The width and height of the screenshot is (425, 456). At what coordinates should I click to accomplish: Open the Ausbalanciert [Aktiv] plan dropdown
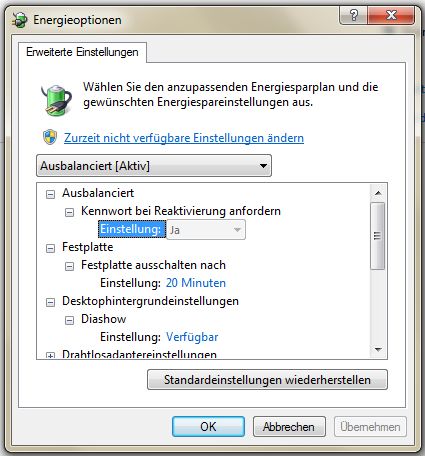click(154, 165)
